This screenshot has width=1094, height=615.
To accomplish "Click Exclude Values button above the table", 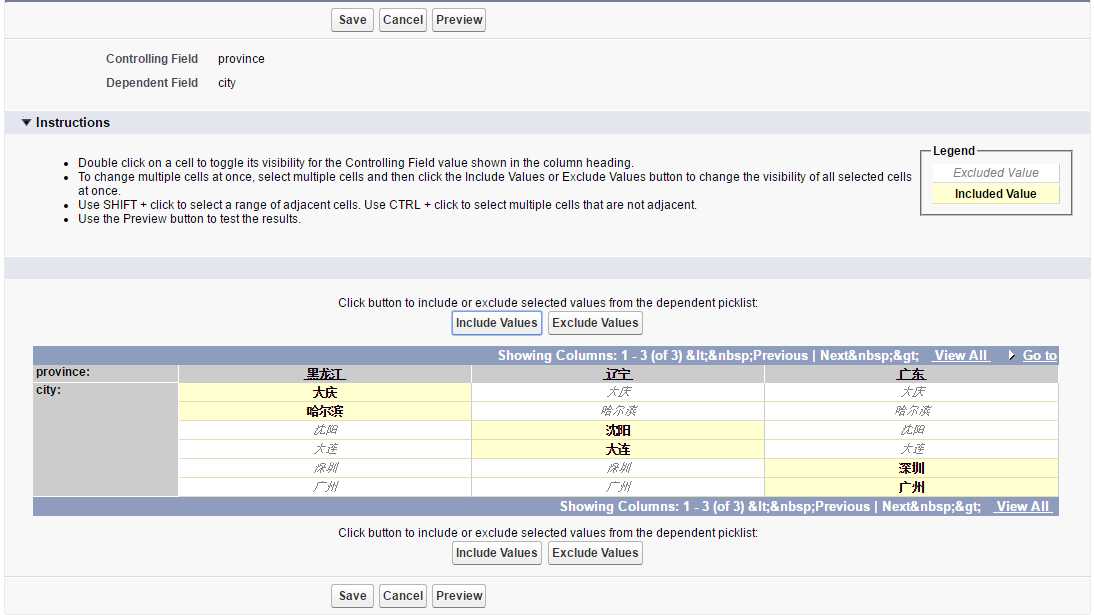I will (x=595, y=323).
